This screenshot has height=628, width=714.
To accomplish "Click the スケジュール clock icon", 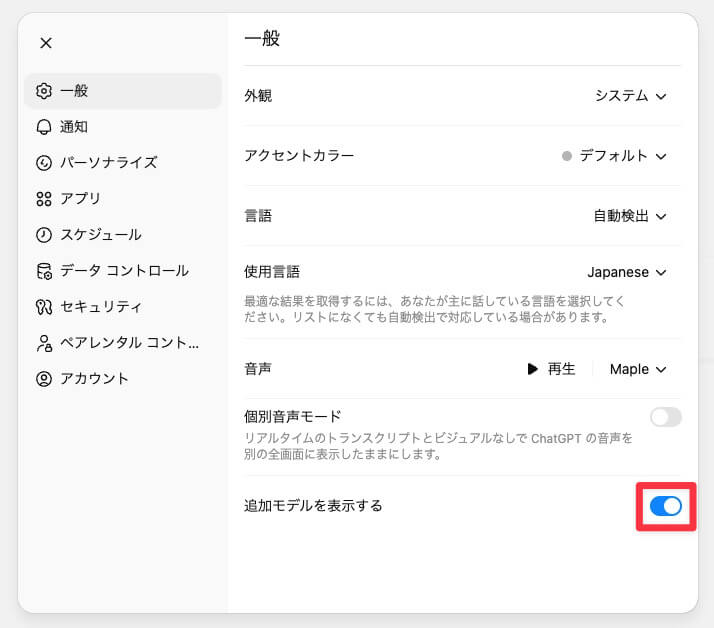I will pyautogui.click(x=44, y=235).
